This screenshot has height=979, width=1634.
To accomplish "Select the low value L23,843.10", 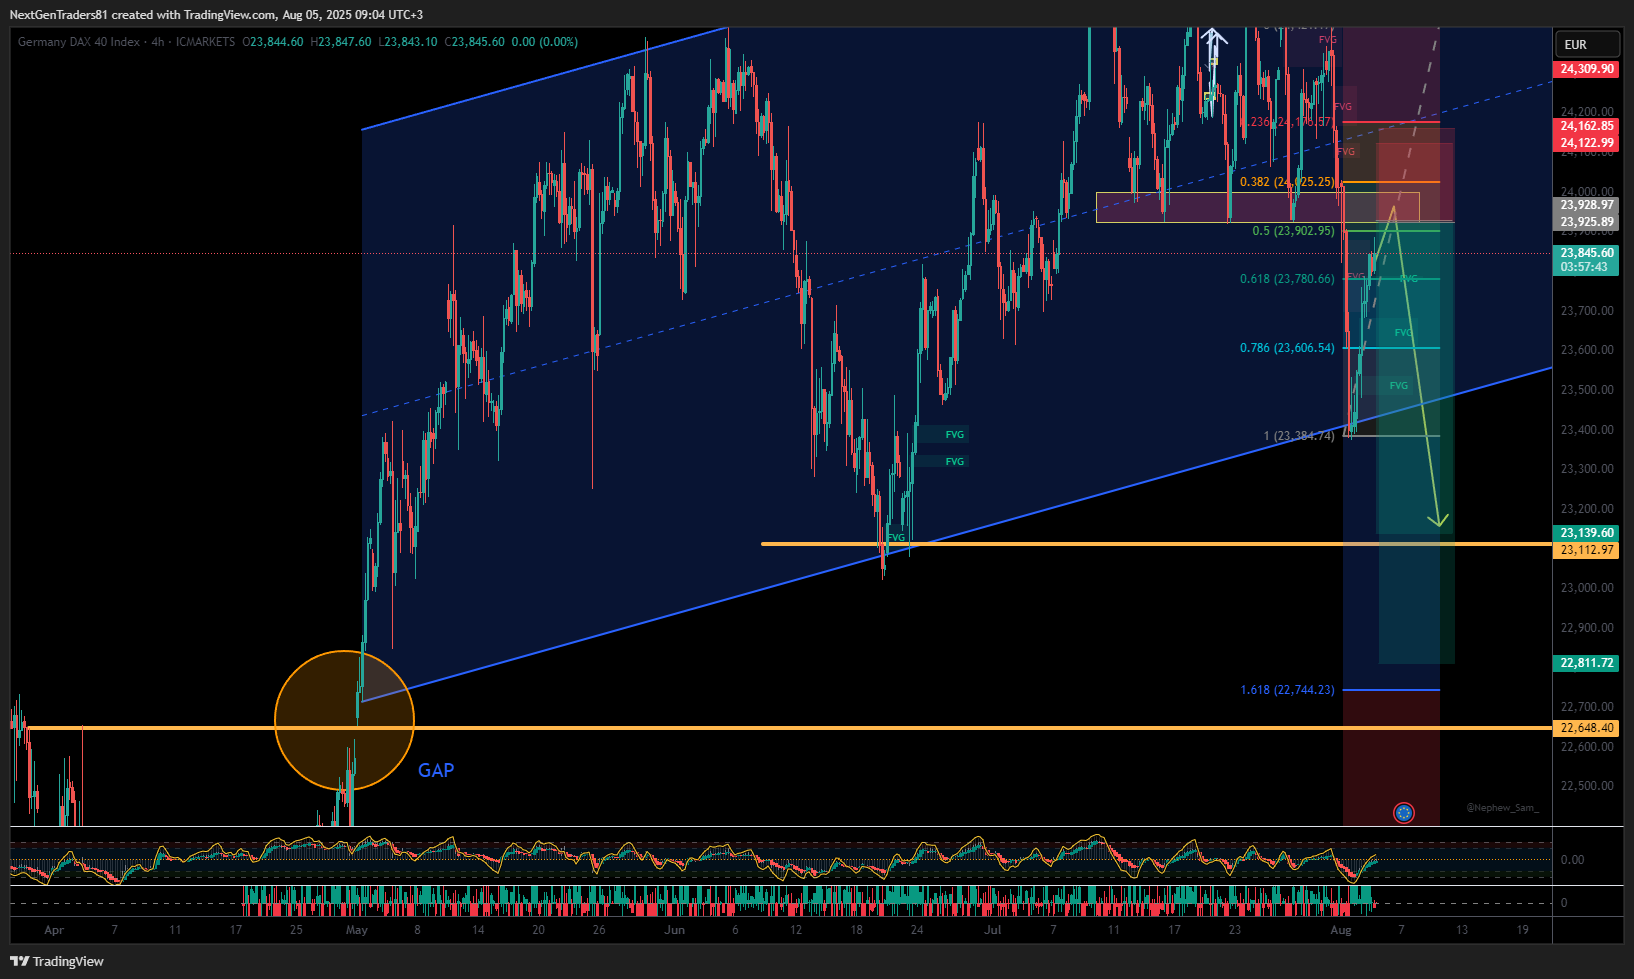I will 407,42.
